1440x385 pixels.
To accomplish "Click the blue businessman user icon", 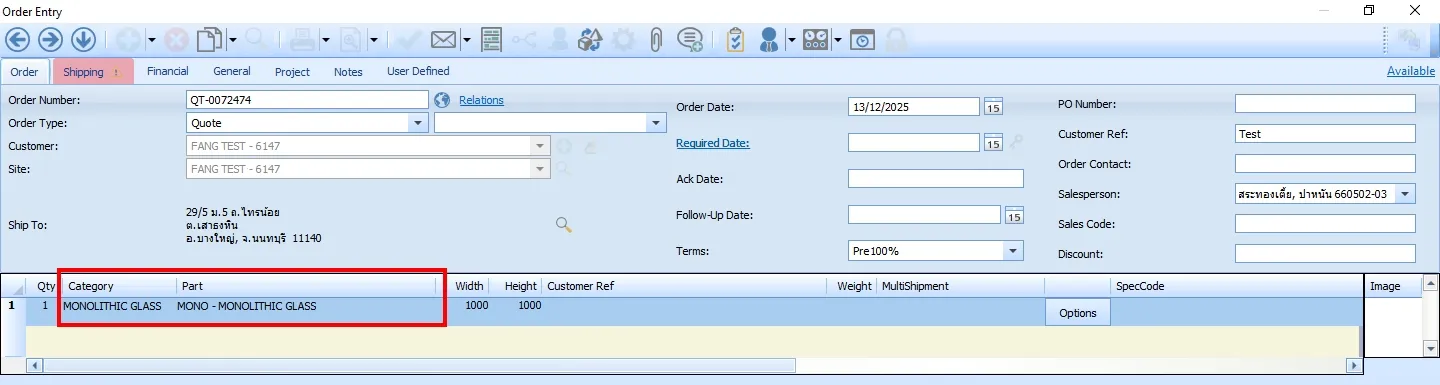I will (769, 40).
